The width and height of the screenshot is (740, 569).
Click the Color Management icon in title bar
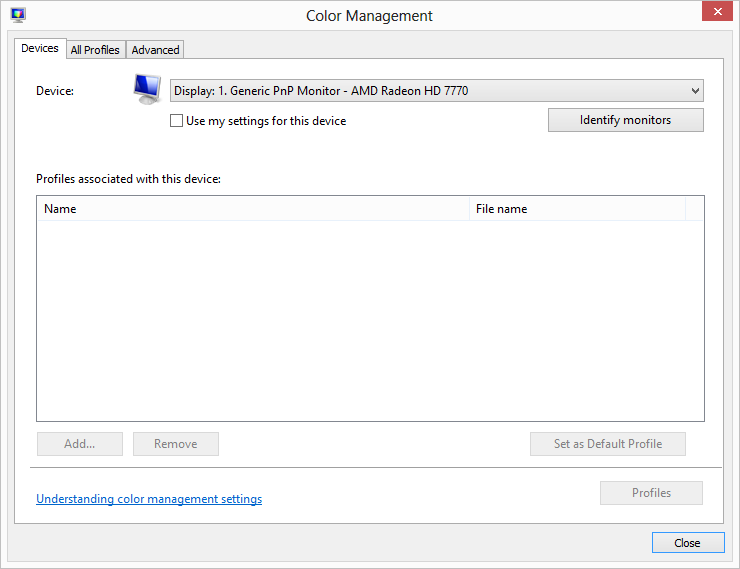[18, 15]
